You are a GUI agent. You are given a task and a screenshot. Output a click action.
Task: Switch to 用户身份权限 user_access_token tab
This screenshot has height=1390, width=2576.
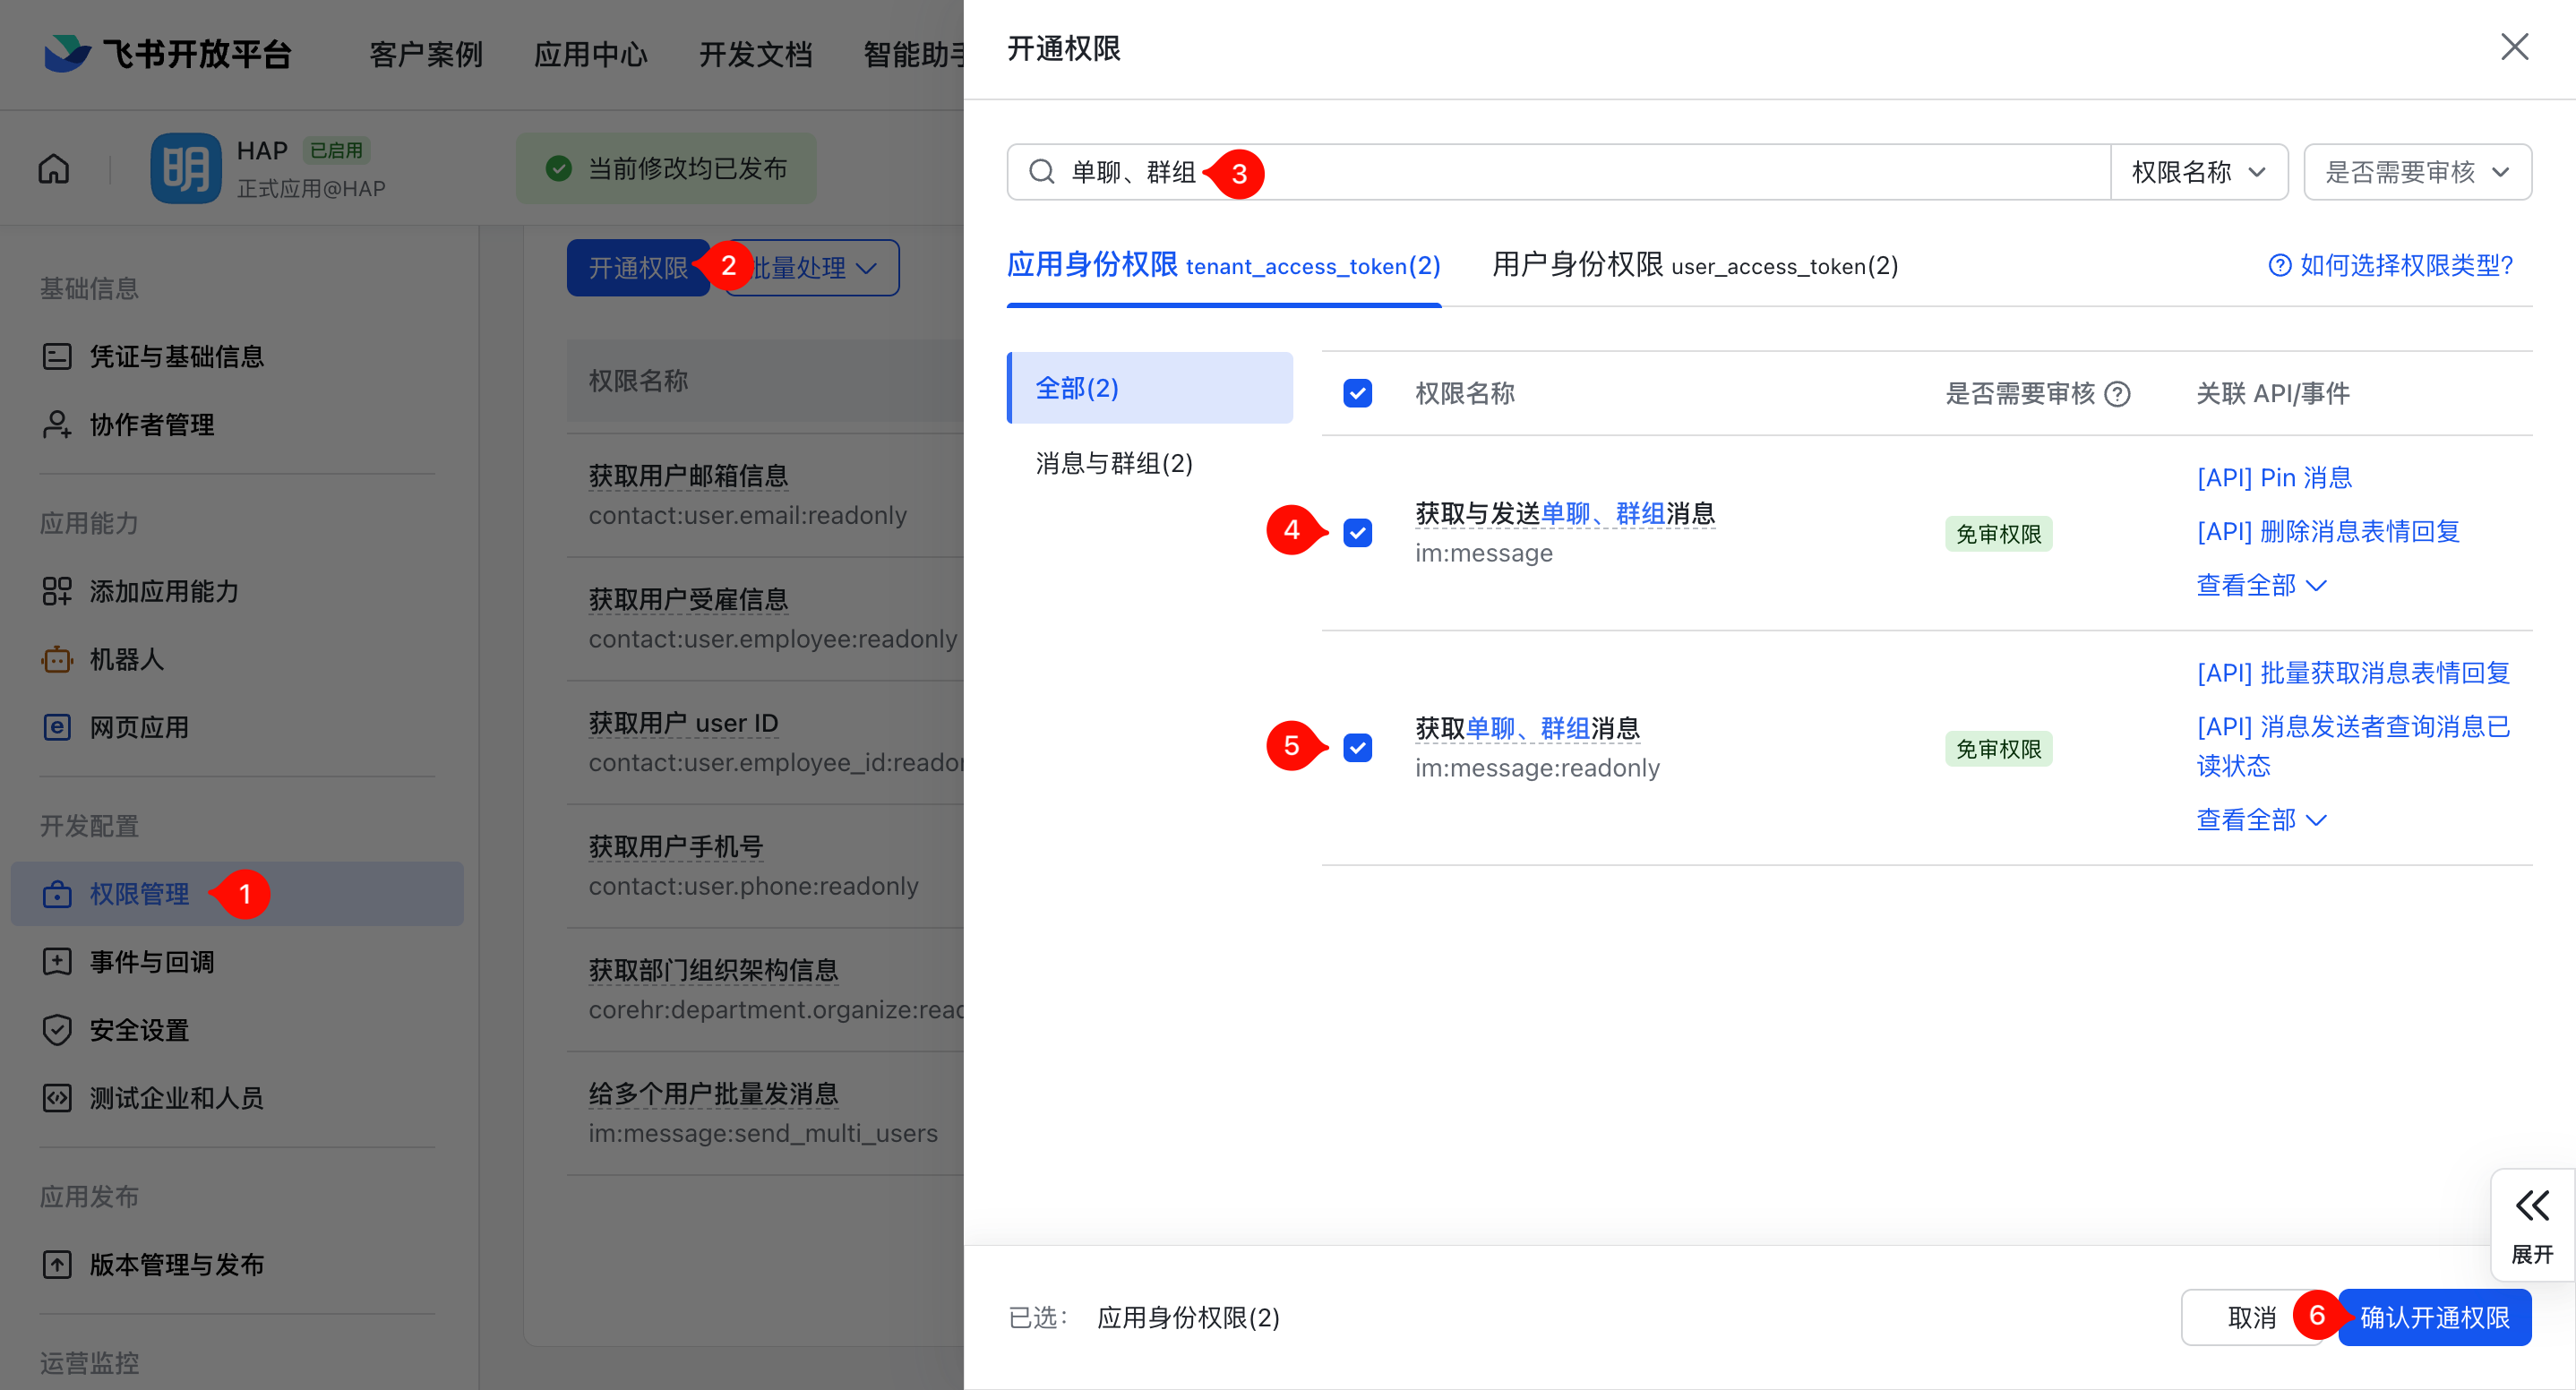[1694, 265]
